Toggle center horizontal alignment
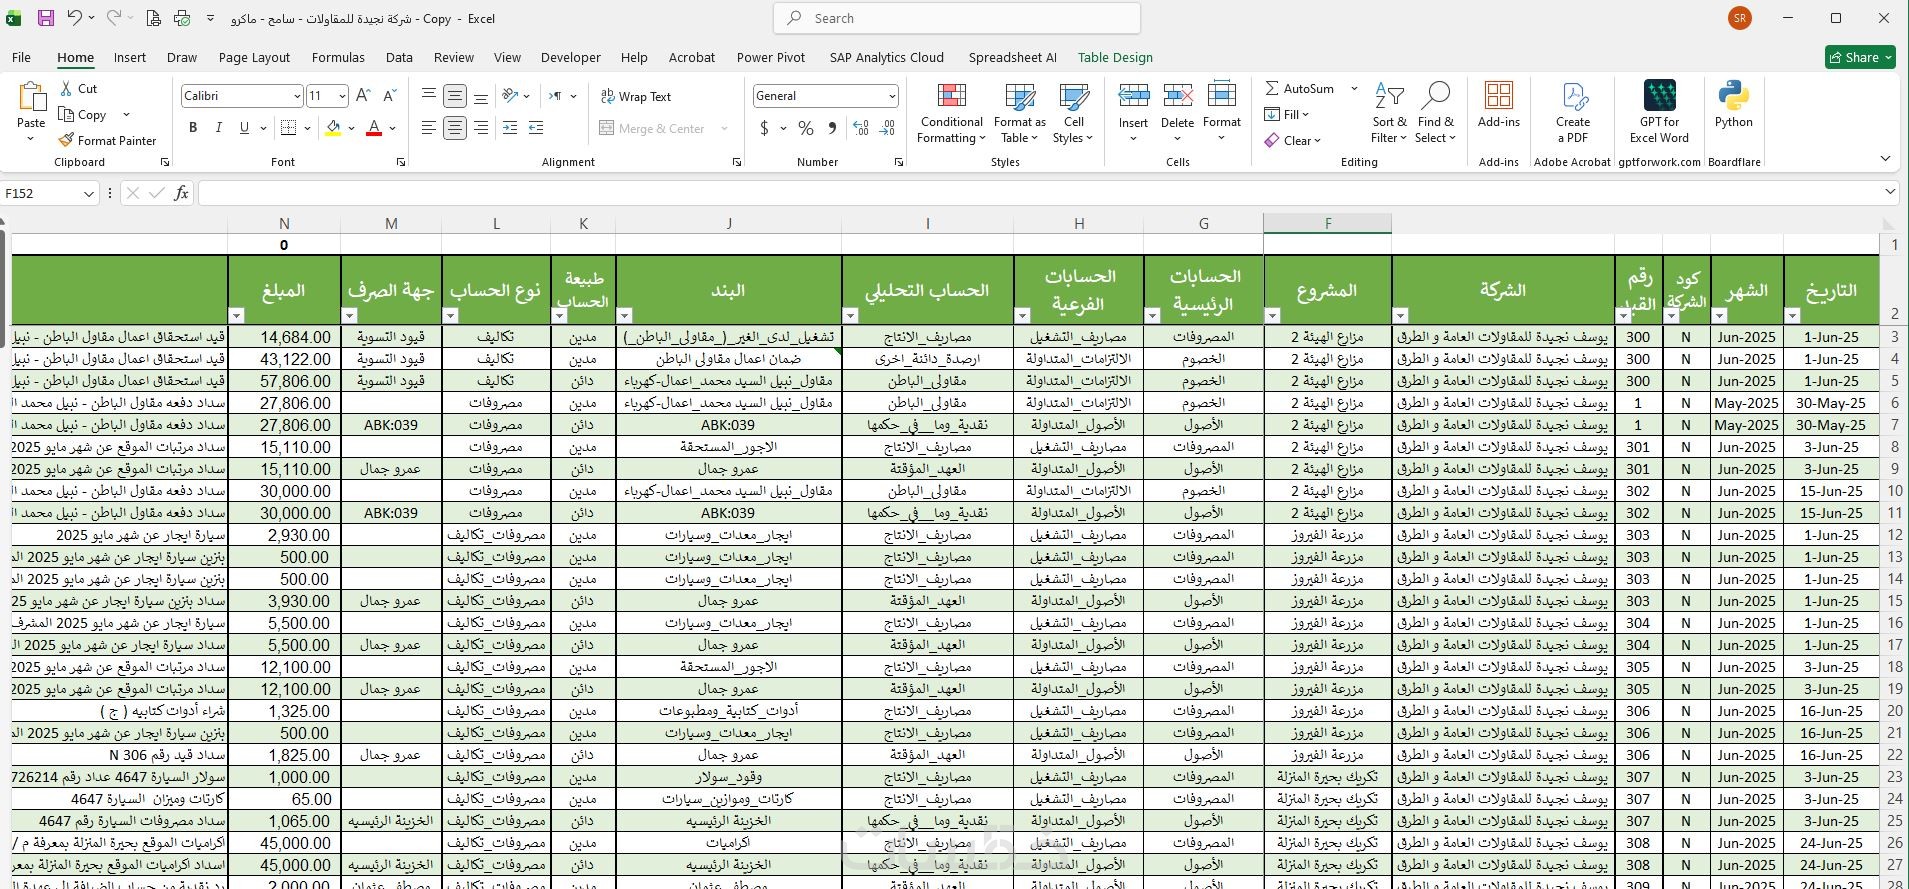Image resolution: width=1909 pixels, height=889 pixels. [455, 128]
